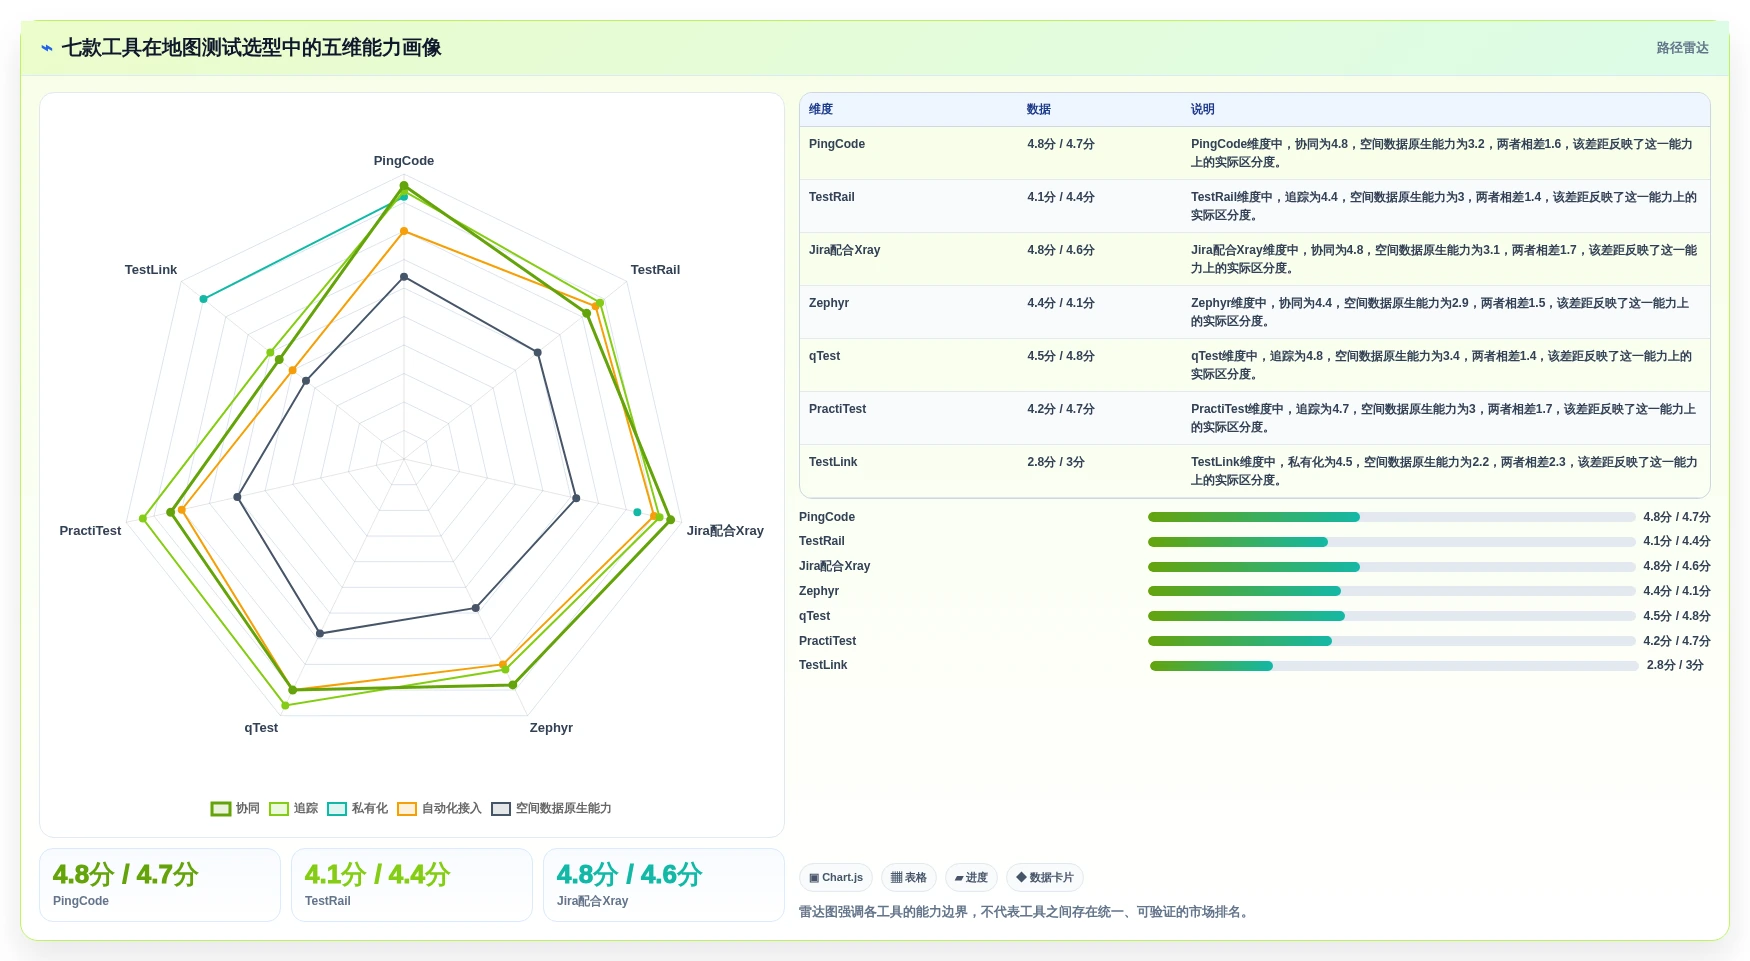This screenshot has width=1750, height=961.
Task: Open the Jira配合Xray 4.8分 / 4.6分 data card
Action: pos(664,885)
